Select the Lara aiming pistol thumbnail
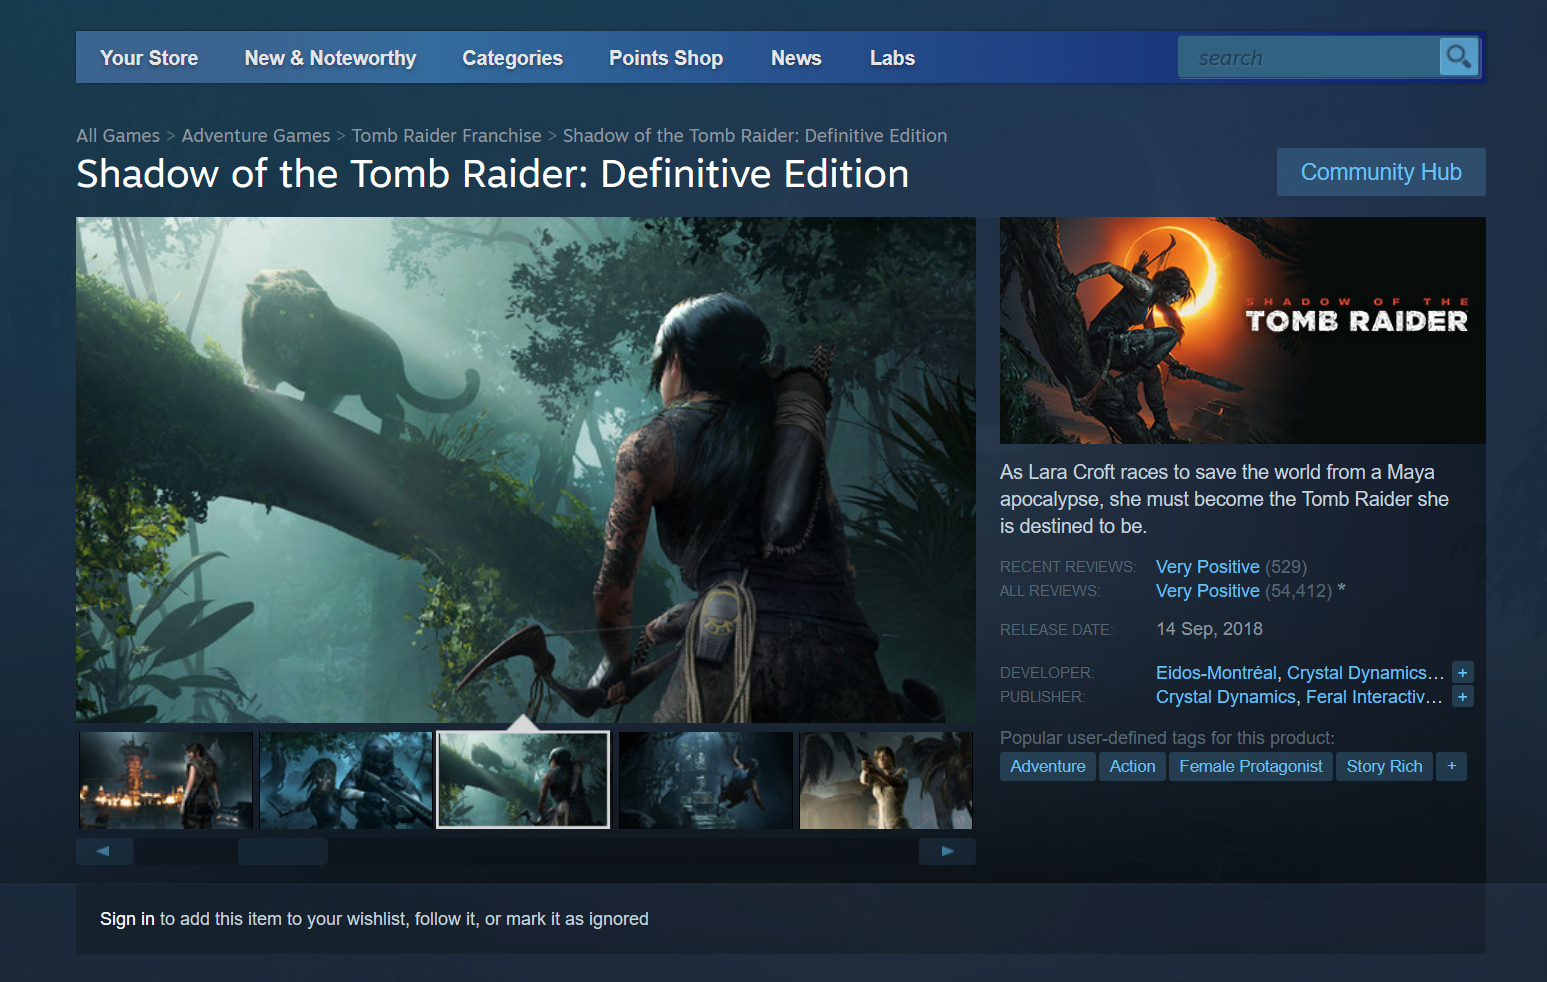This screenshot has width=1547, height=982. [x=886, y=780]
